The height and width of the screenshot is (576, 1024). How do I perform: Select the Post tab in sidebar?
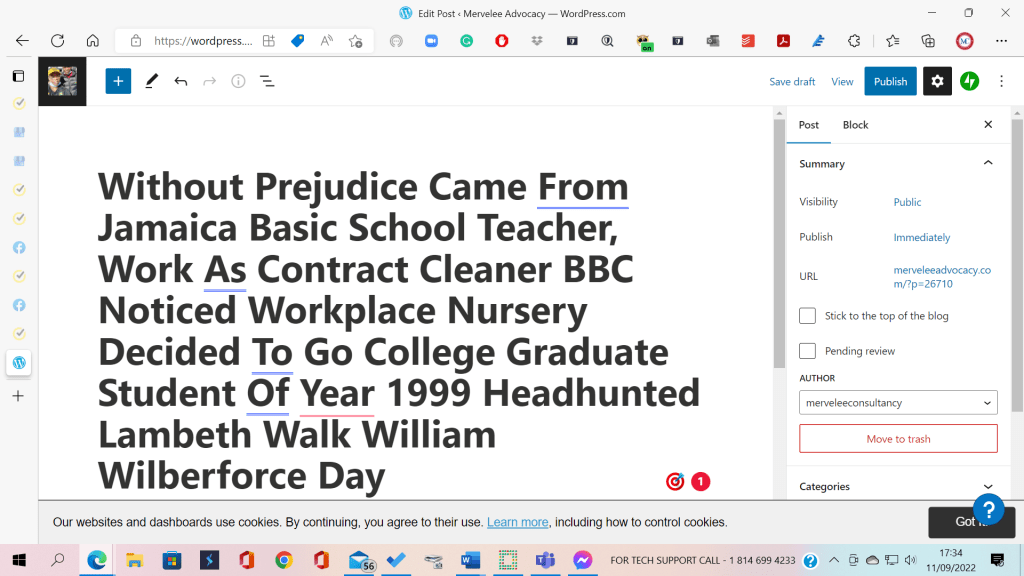click(x=809, y=125)
